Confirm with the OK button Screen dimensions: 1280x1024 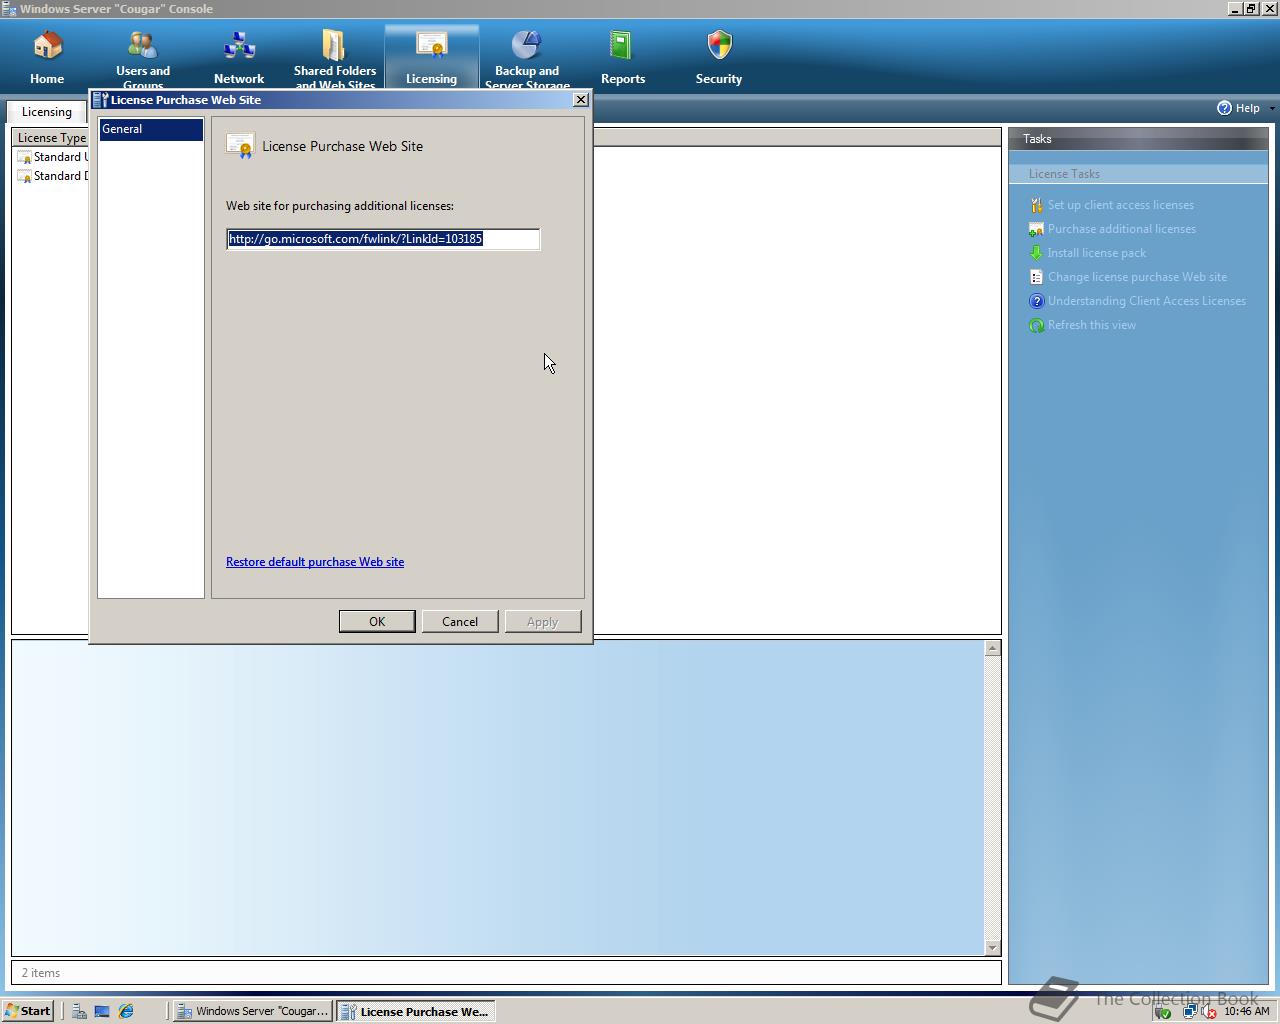click(377, 622)
